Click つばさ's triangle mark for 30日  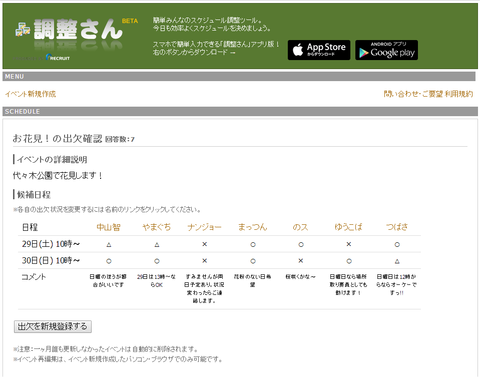[397, 261]
